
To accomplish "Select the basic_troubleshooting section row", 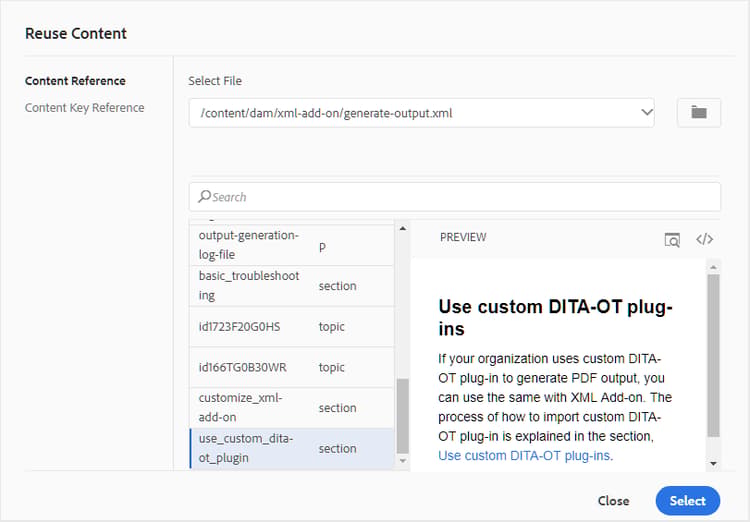I will [x=291, y=286].
